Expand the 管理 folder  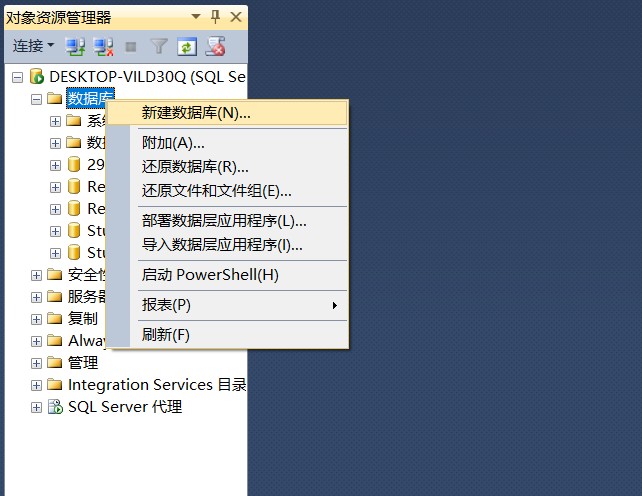click(36, 364)
